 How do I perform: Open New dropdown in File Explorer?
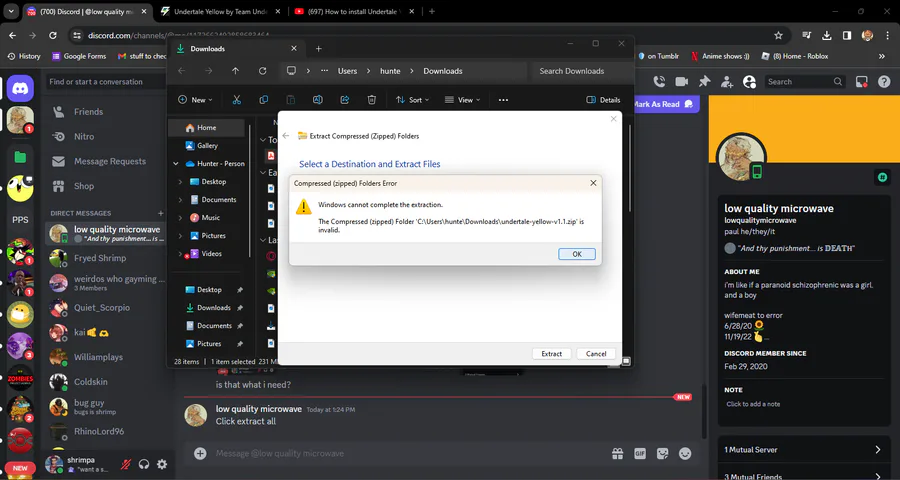[x=195, y=100]
